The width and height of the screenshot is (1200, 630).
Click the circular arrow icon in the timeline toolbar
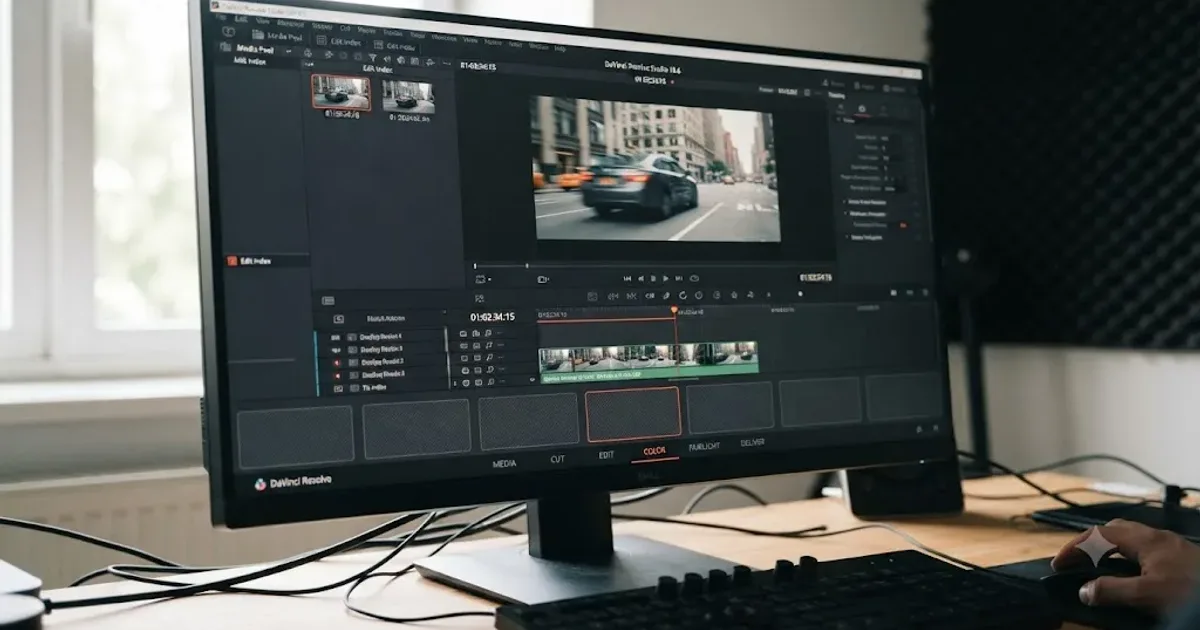[x=683, y=295]
